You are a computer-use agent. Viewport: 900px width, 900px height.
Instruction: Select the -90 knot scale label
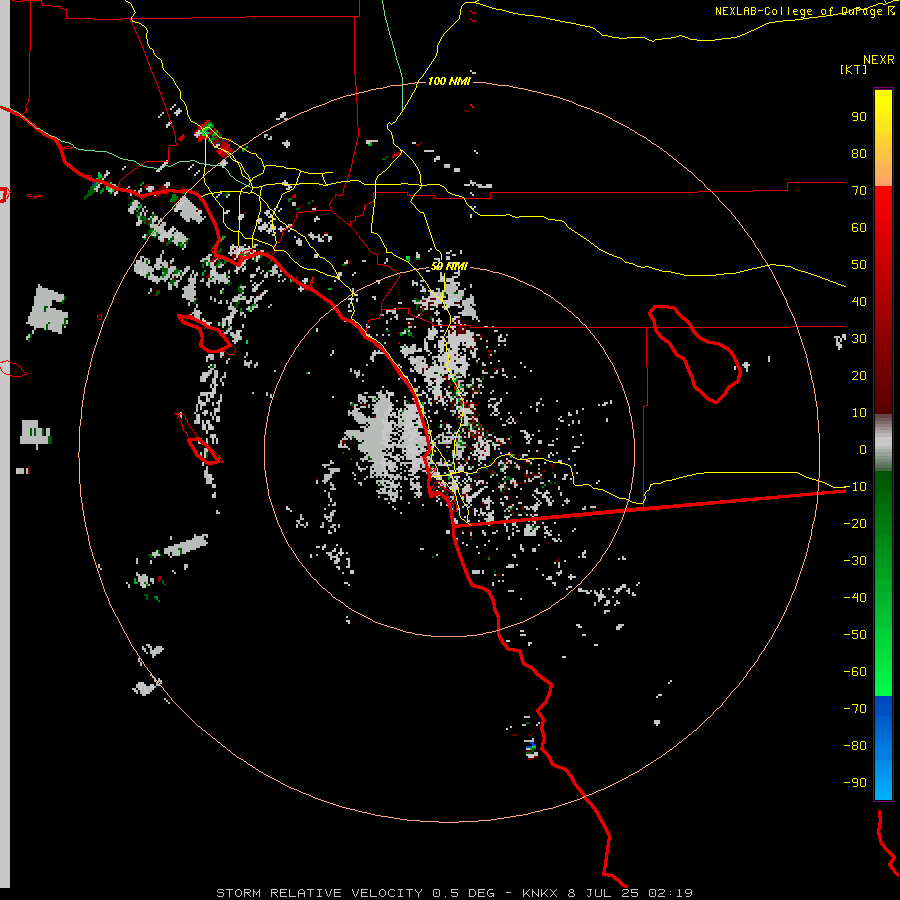point(855,783)
